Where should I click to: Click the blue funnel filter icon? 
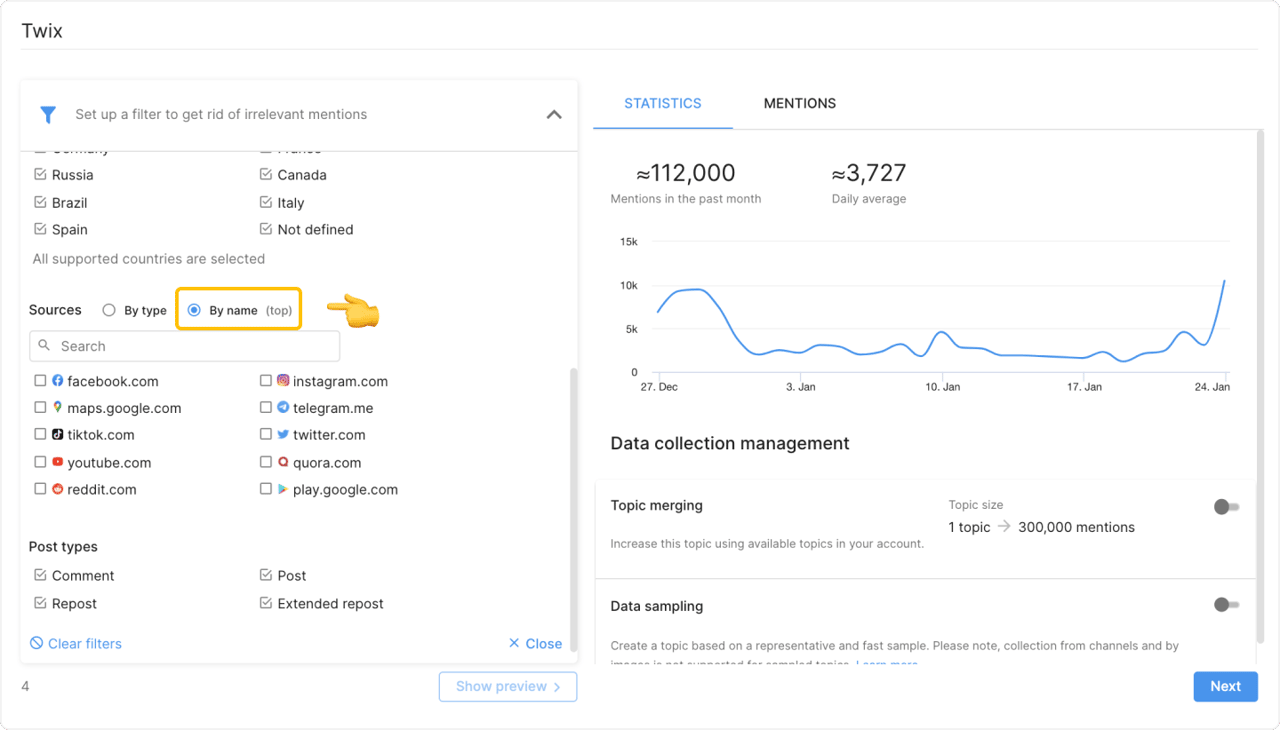tap(47, 114)
